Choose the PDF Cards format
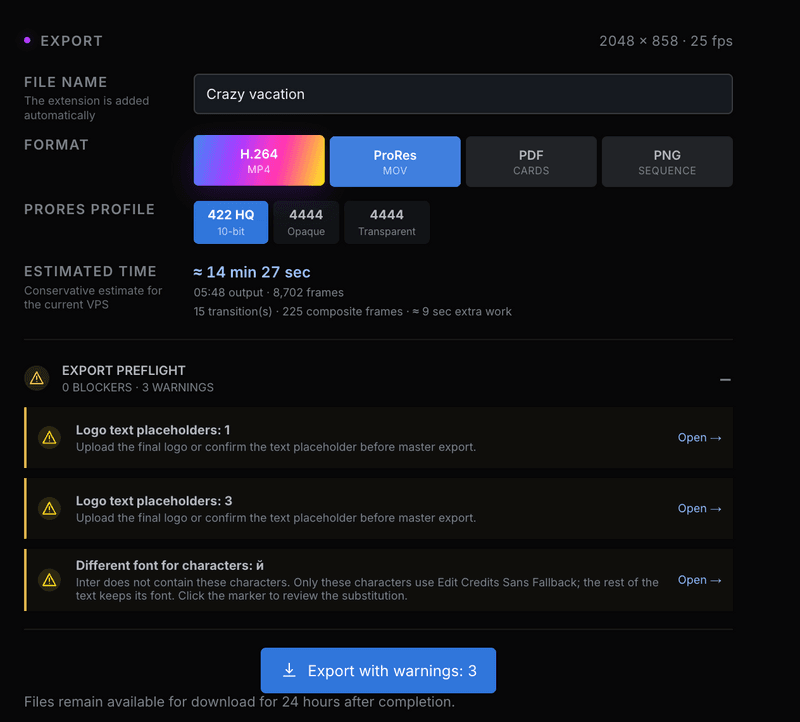 [531, 162]
